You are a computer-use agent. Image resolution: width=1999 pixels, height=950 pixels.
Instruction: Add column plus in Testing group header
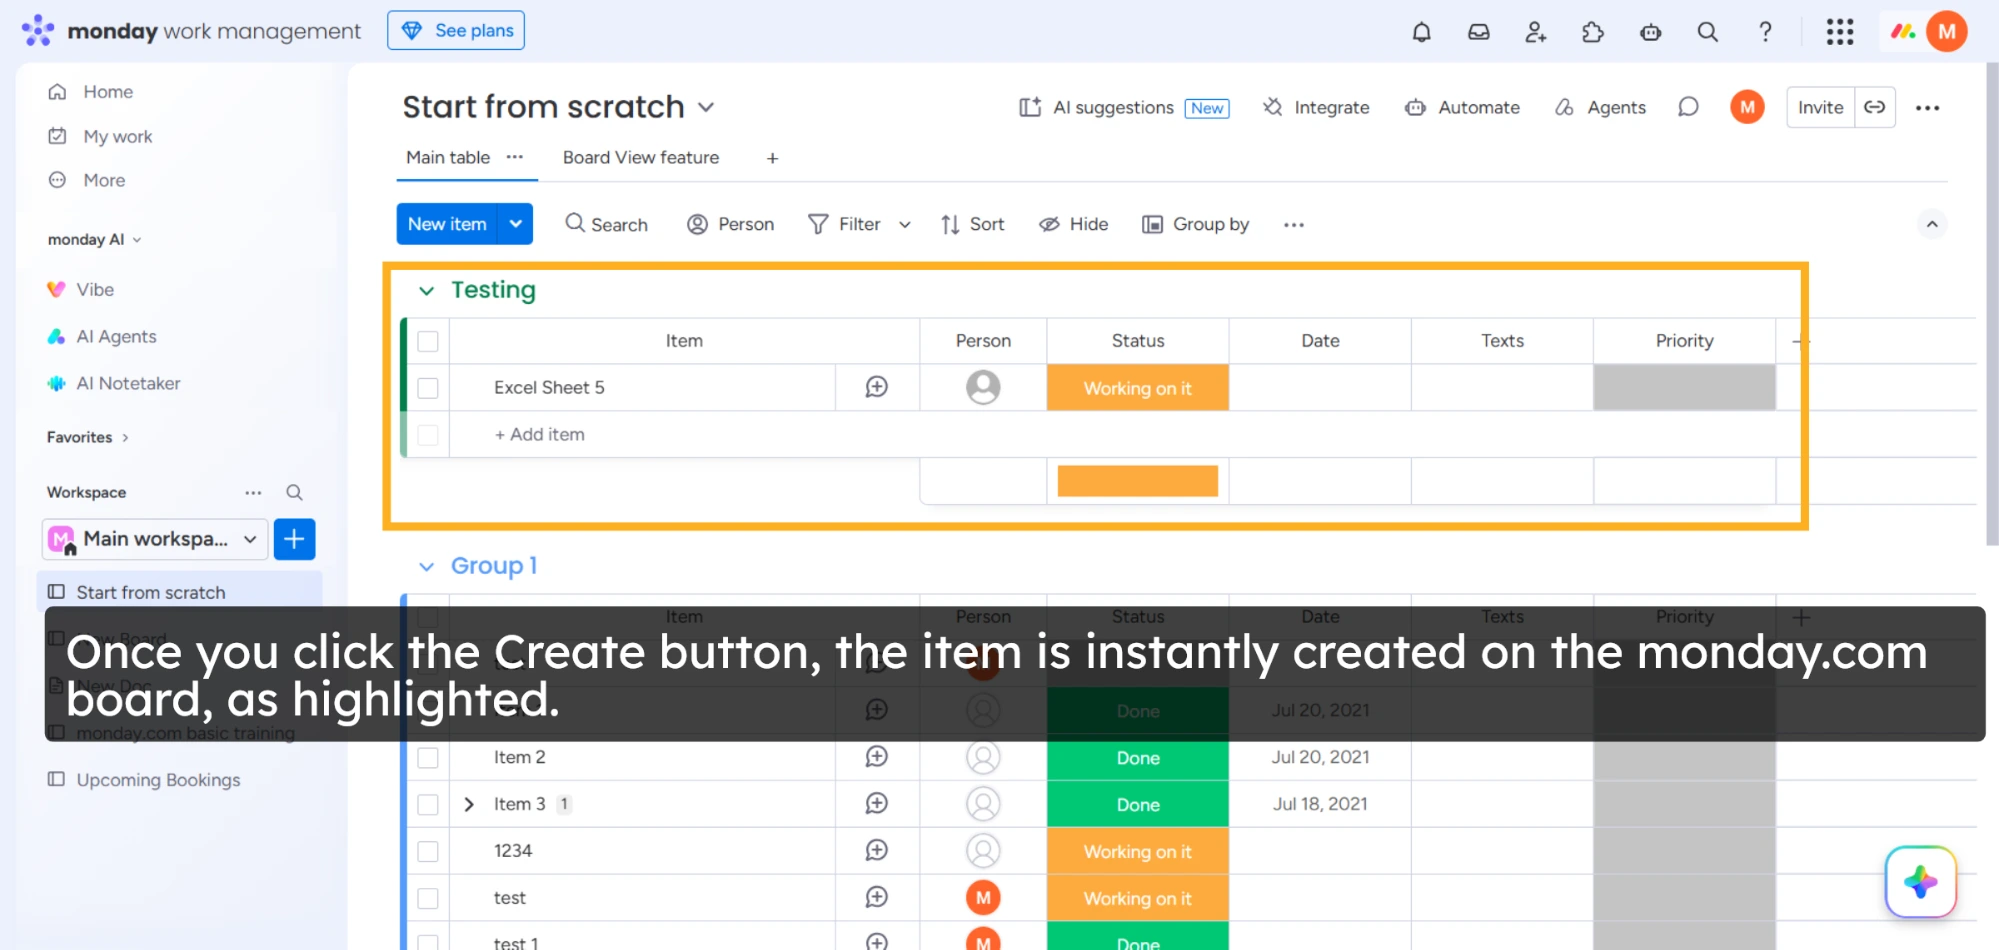point(1800,341)
